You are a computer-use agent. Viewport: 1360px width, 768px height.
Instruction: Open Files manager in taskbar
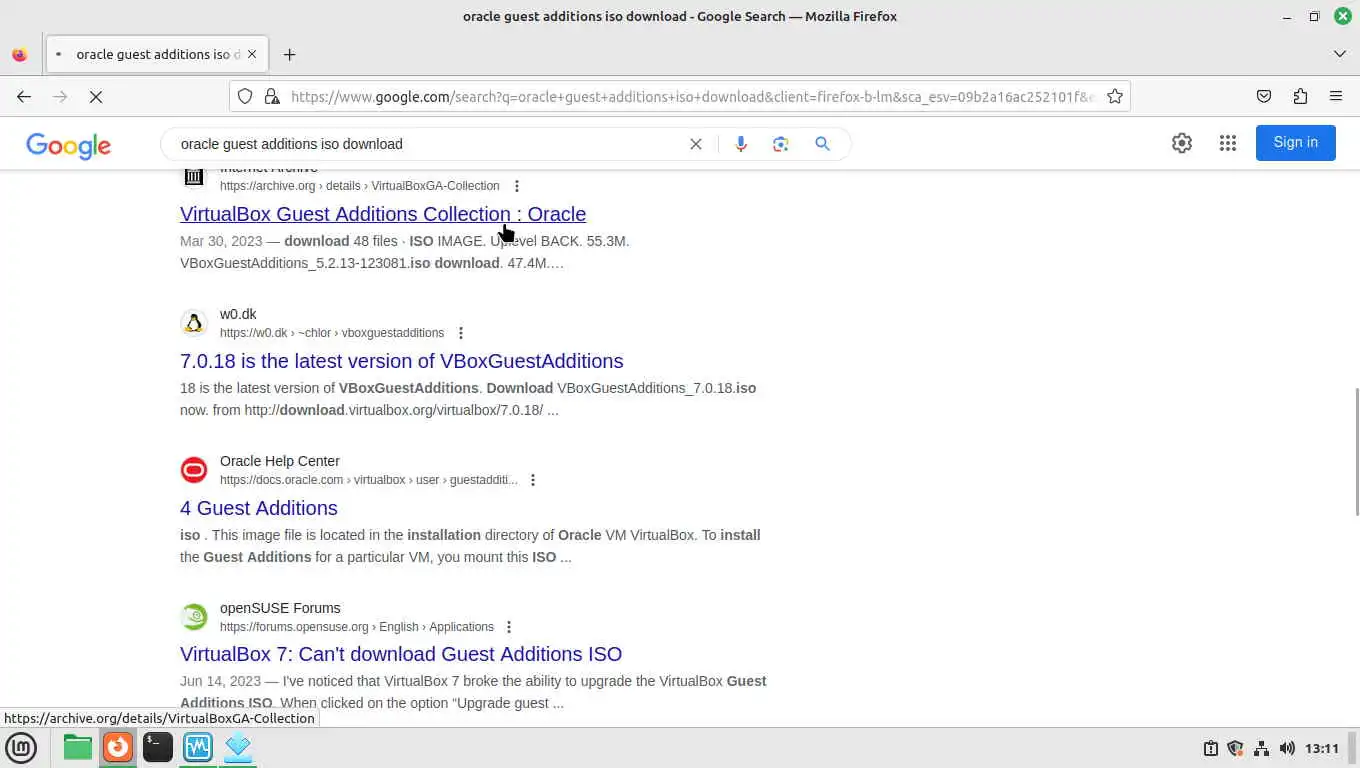[x=77, y=747]
